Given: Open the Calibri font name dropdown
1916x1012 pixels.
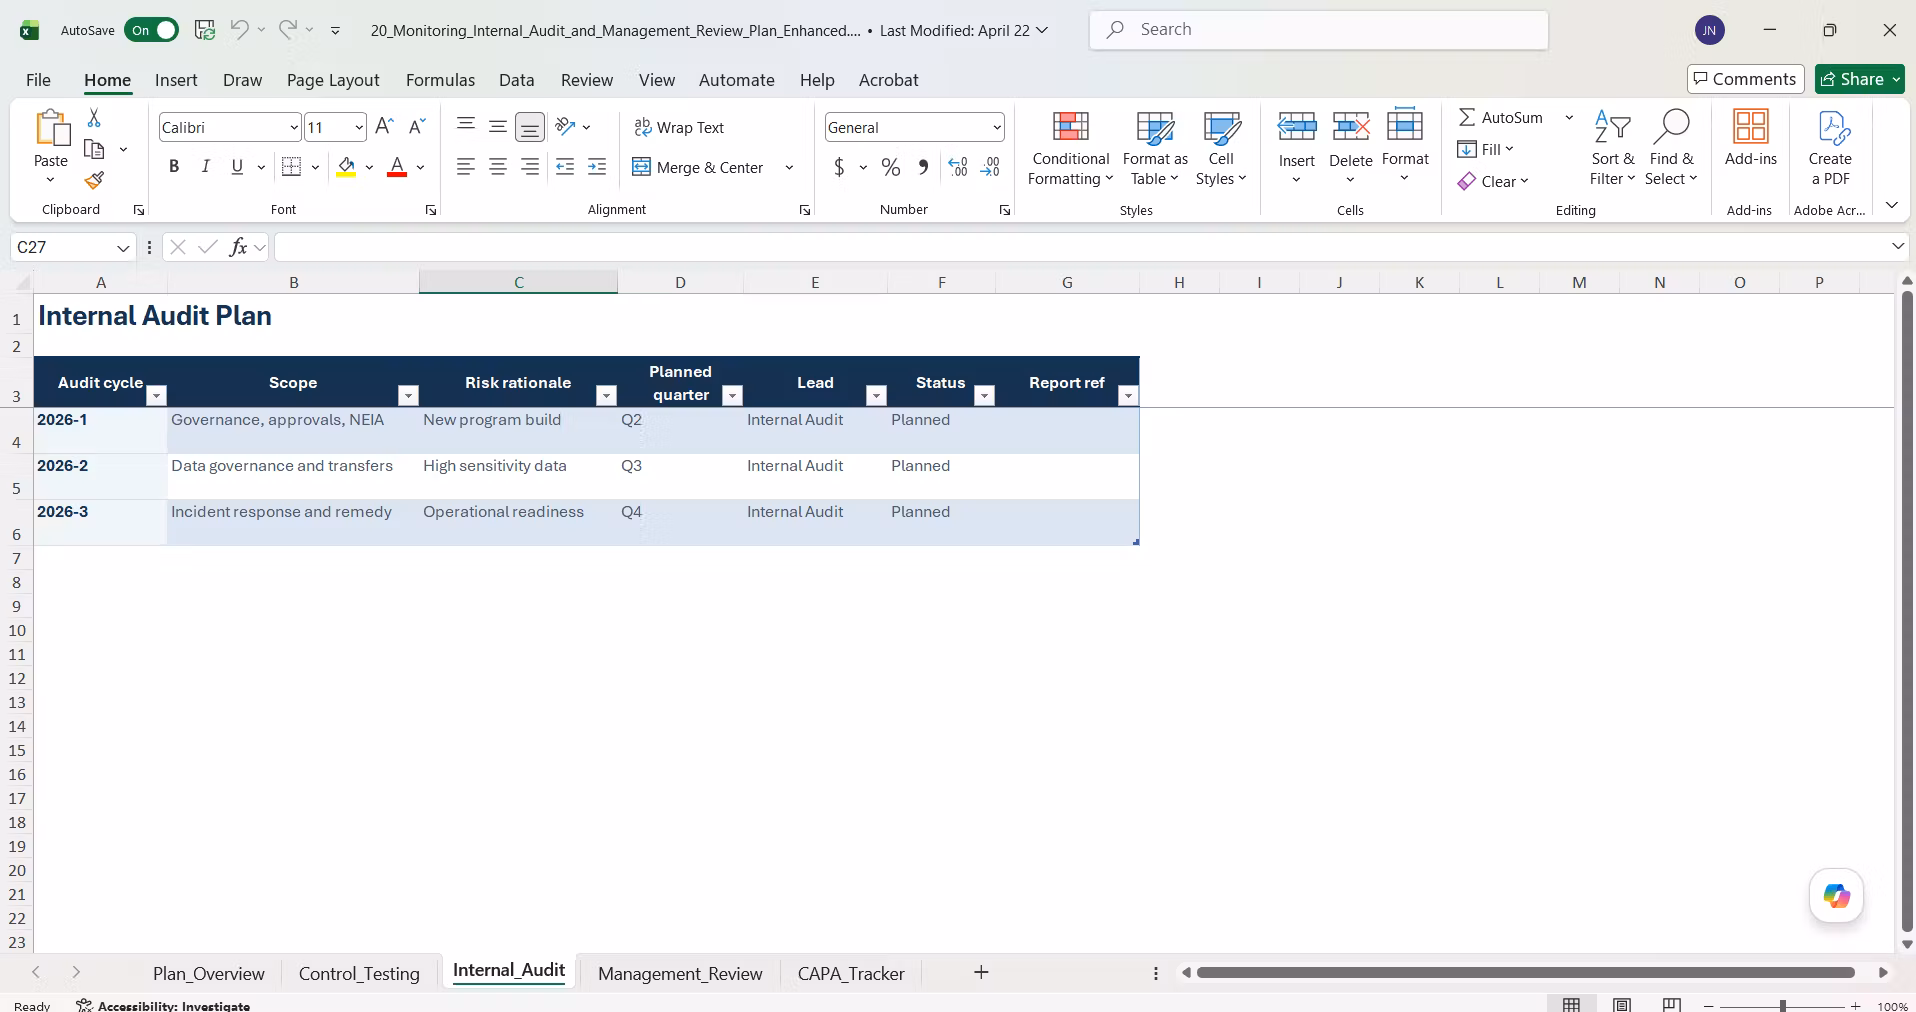Looking at the screenshot, I should (x=294, y=127).
